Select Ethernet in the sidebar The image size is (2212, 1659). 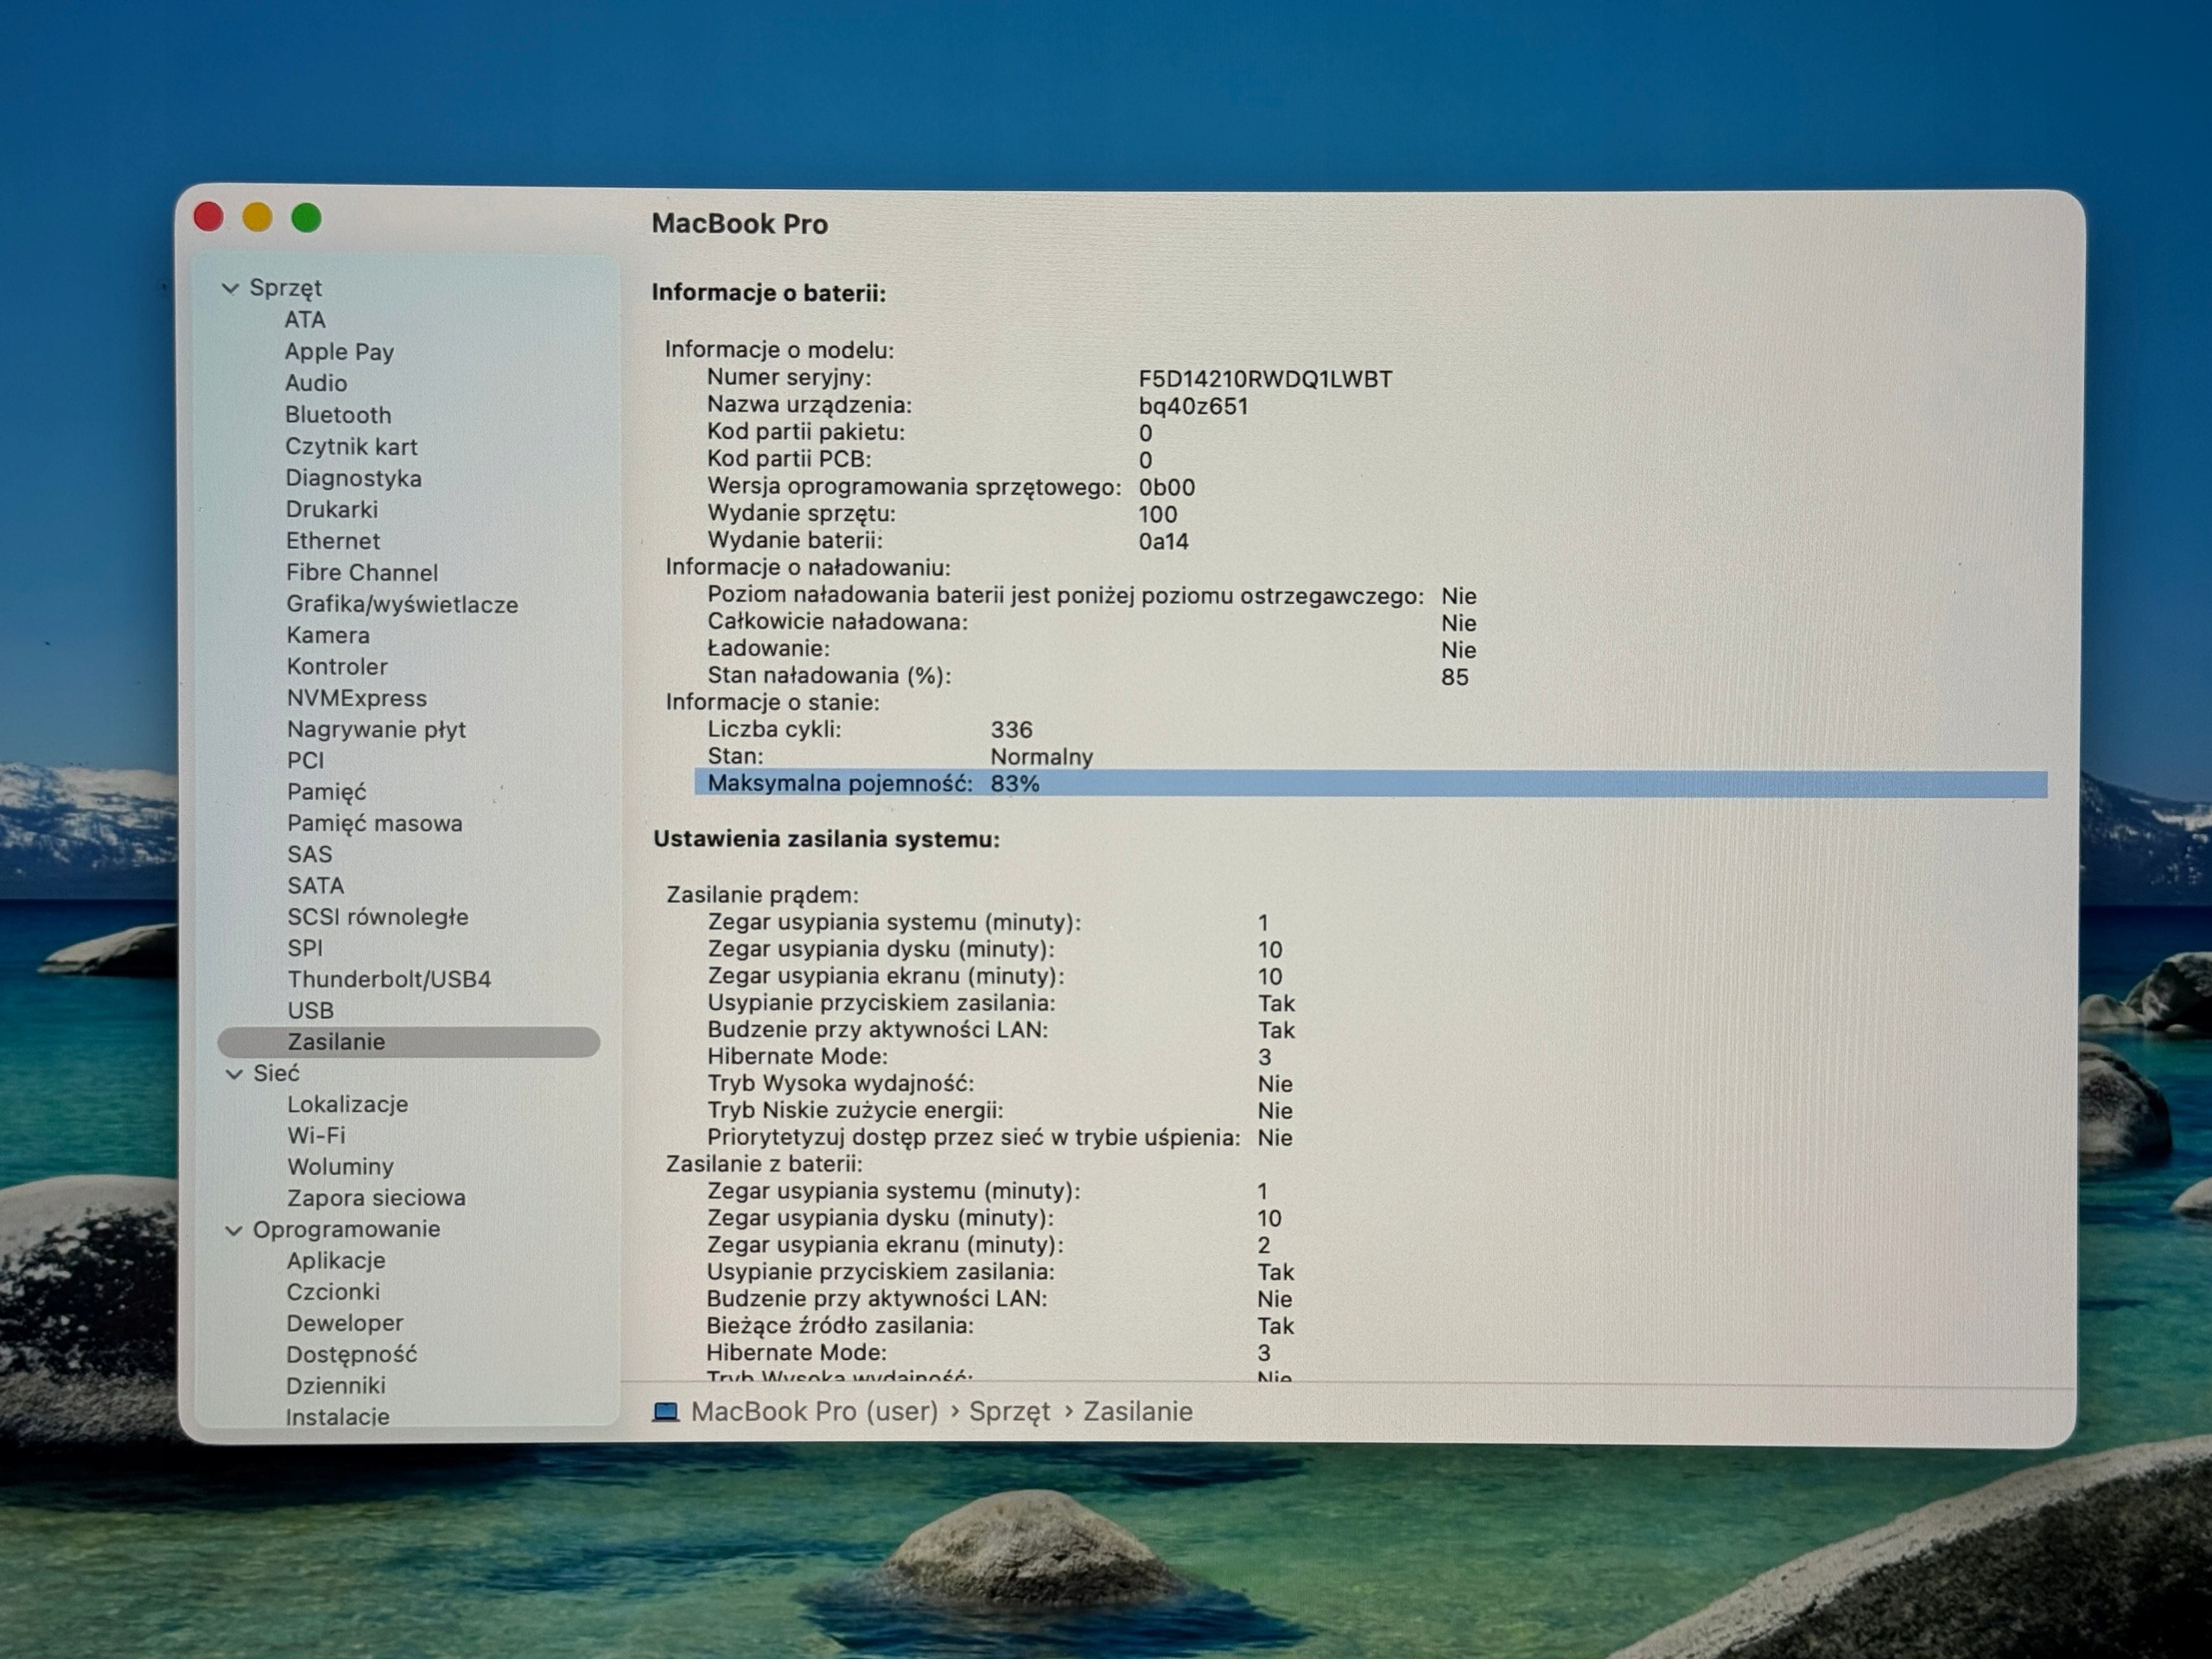[333, 541]
